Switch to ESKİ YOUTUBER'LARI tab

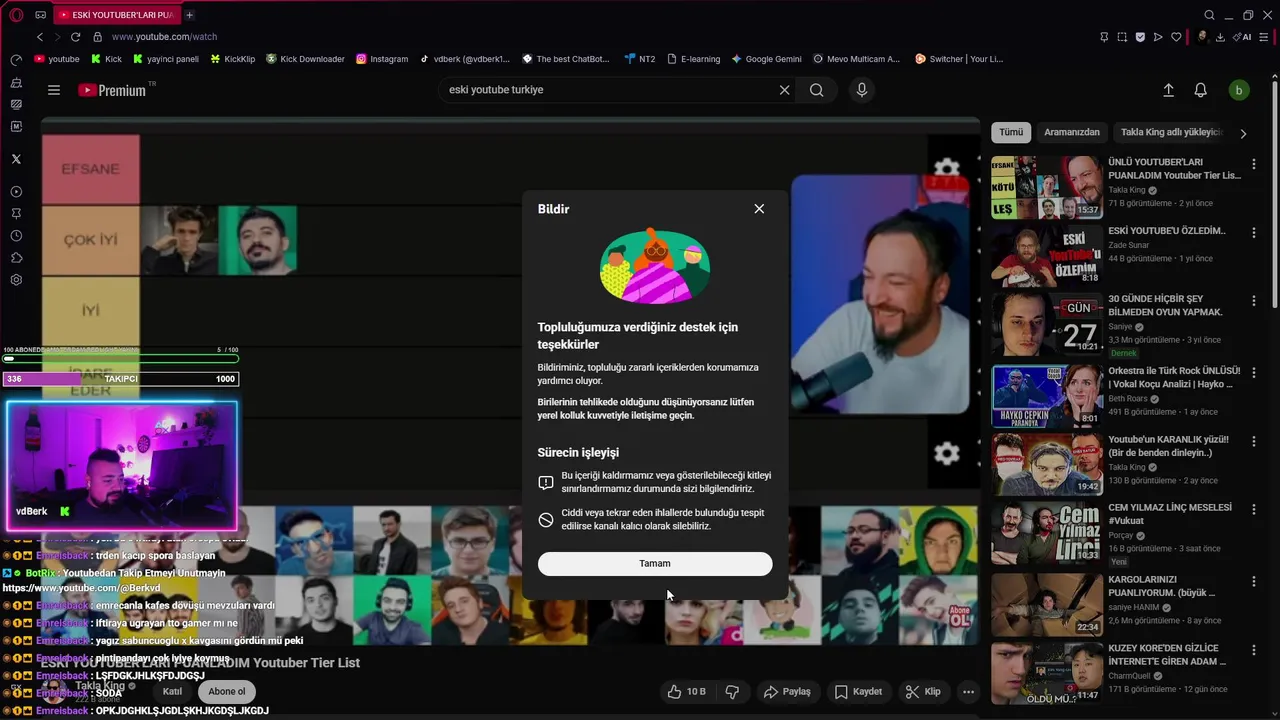point(115,15)
